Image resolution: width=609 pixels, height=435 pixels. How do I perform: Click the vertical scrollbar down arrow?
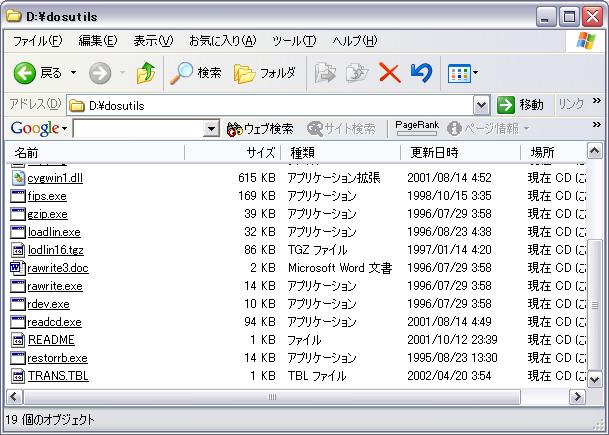(x=595, y=381)
